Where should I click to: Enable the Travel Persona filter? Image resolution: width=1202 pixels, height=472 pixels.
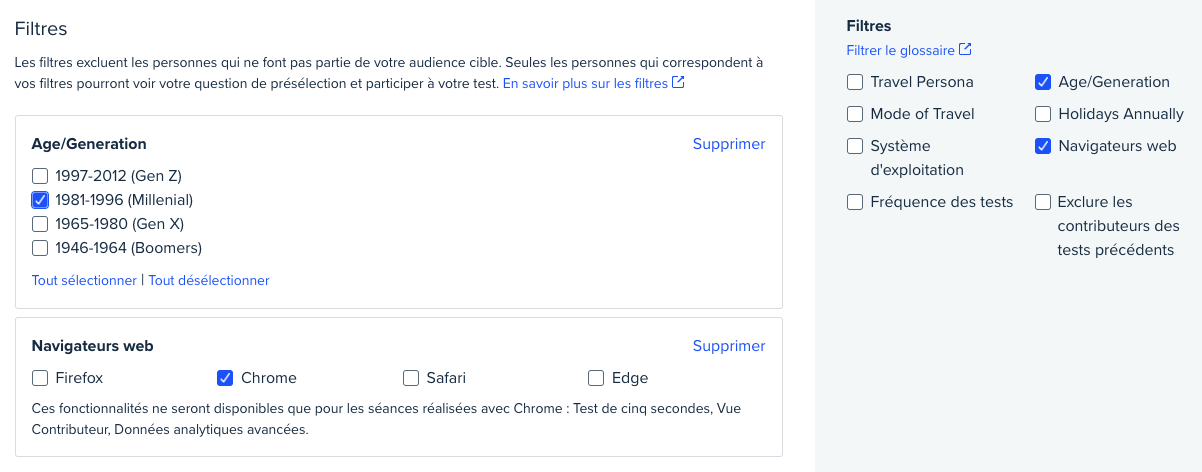[x=855, y=82]
